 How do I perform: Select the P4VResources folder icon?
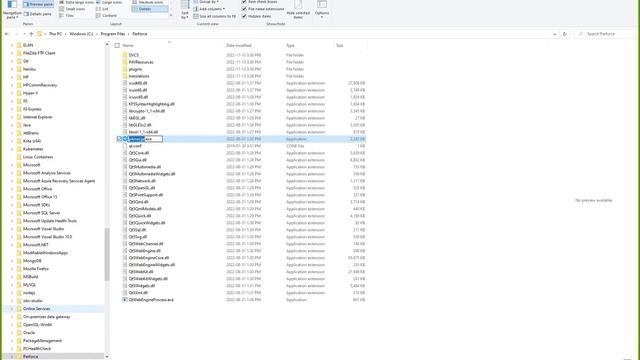tap(125, 62)
